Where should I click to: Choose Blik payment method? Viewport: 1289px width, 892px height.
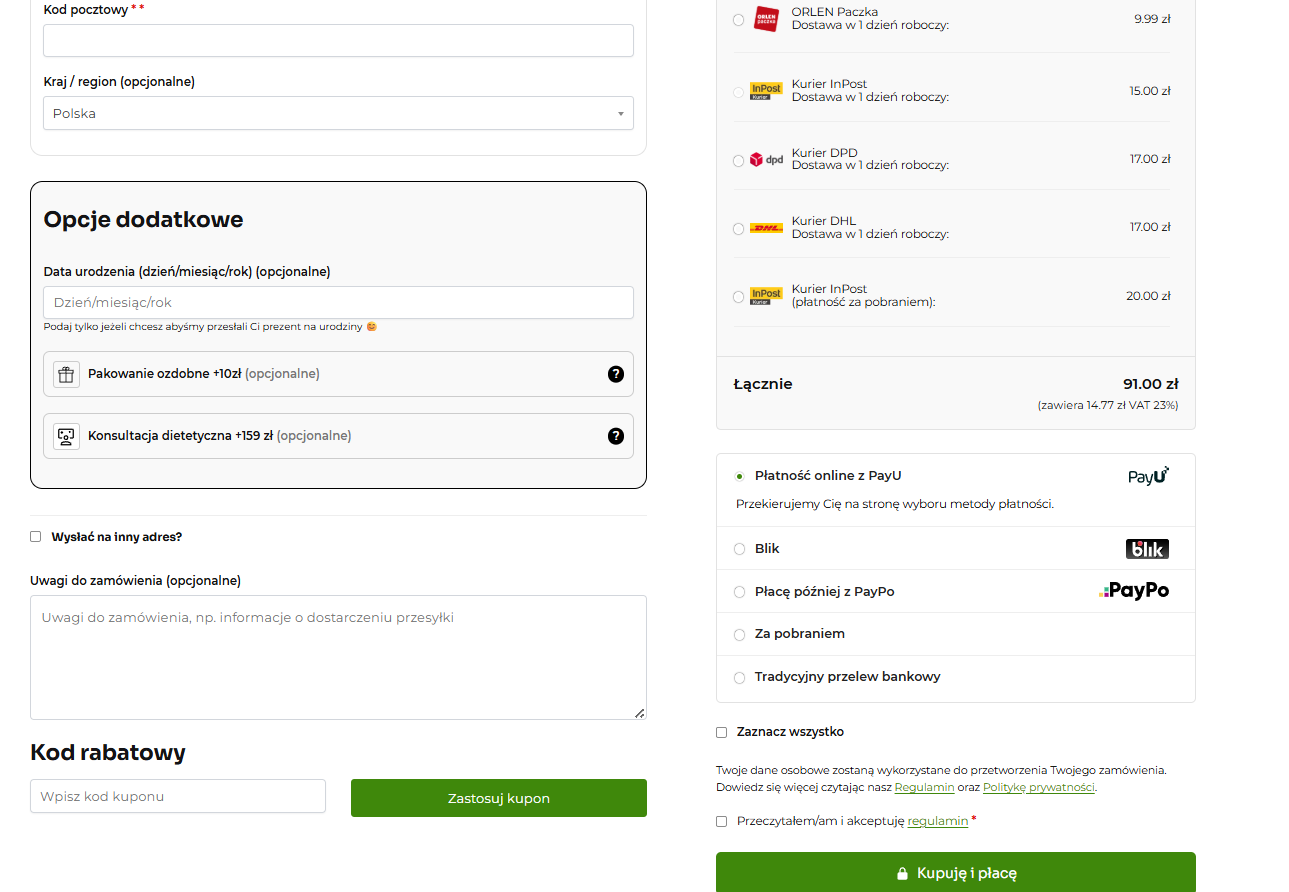pyautogui.click(x=740, y=549)
